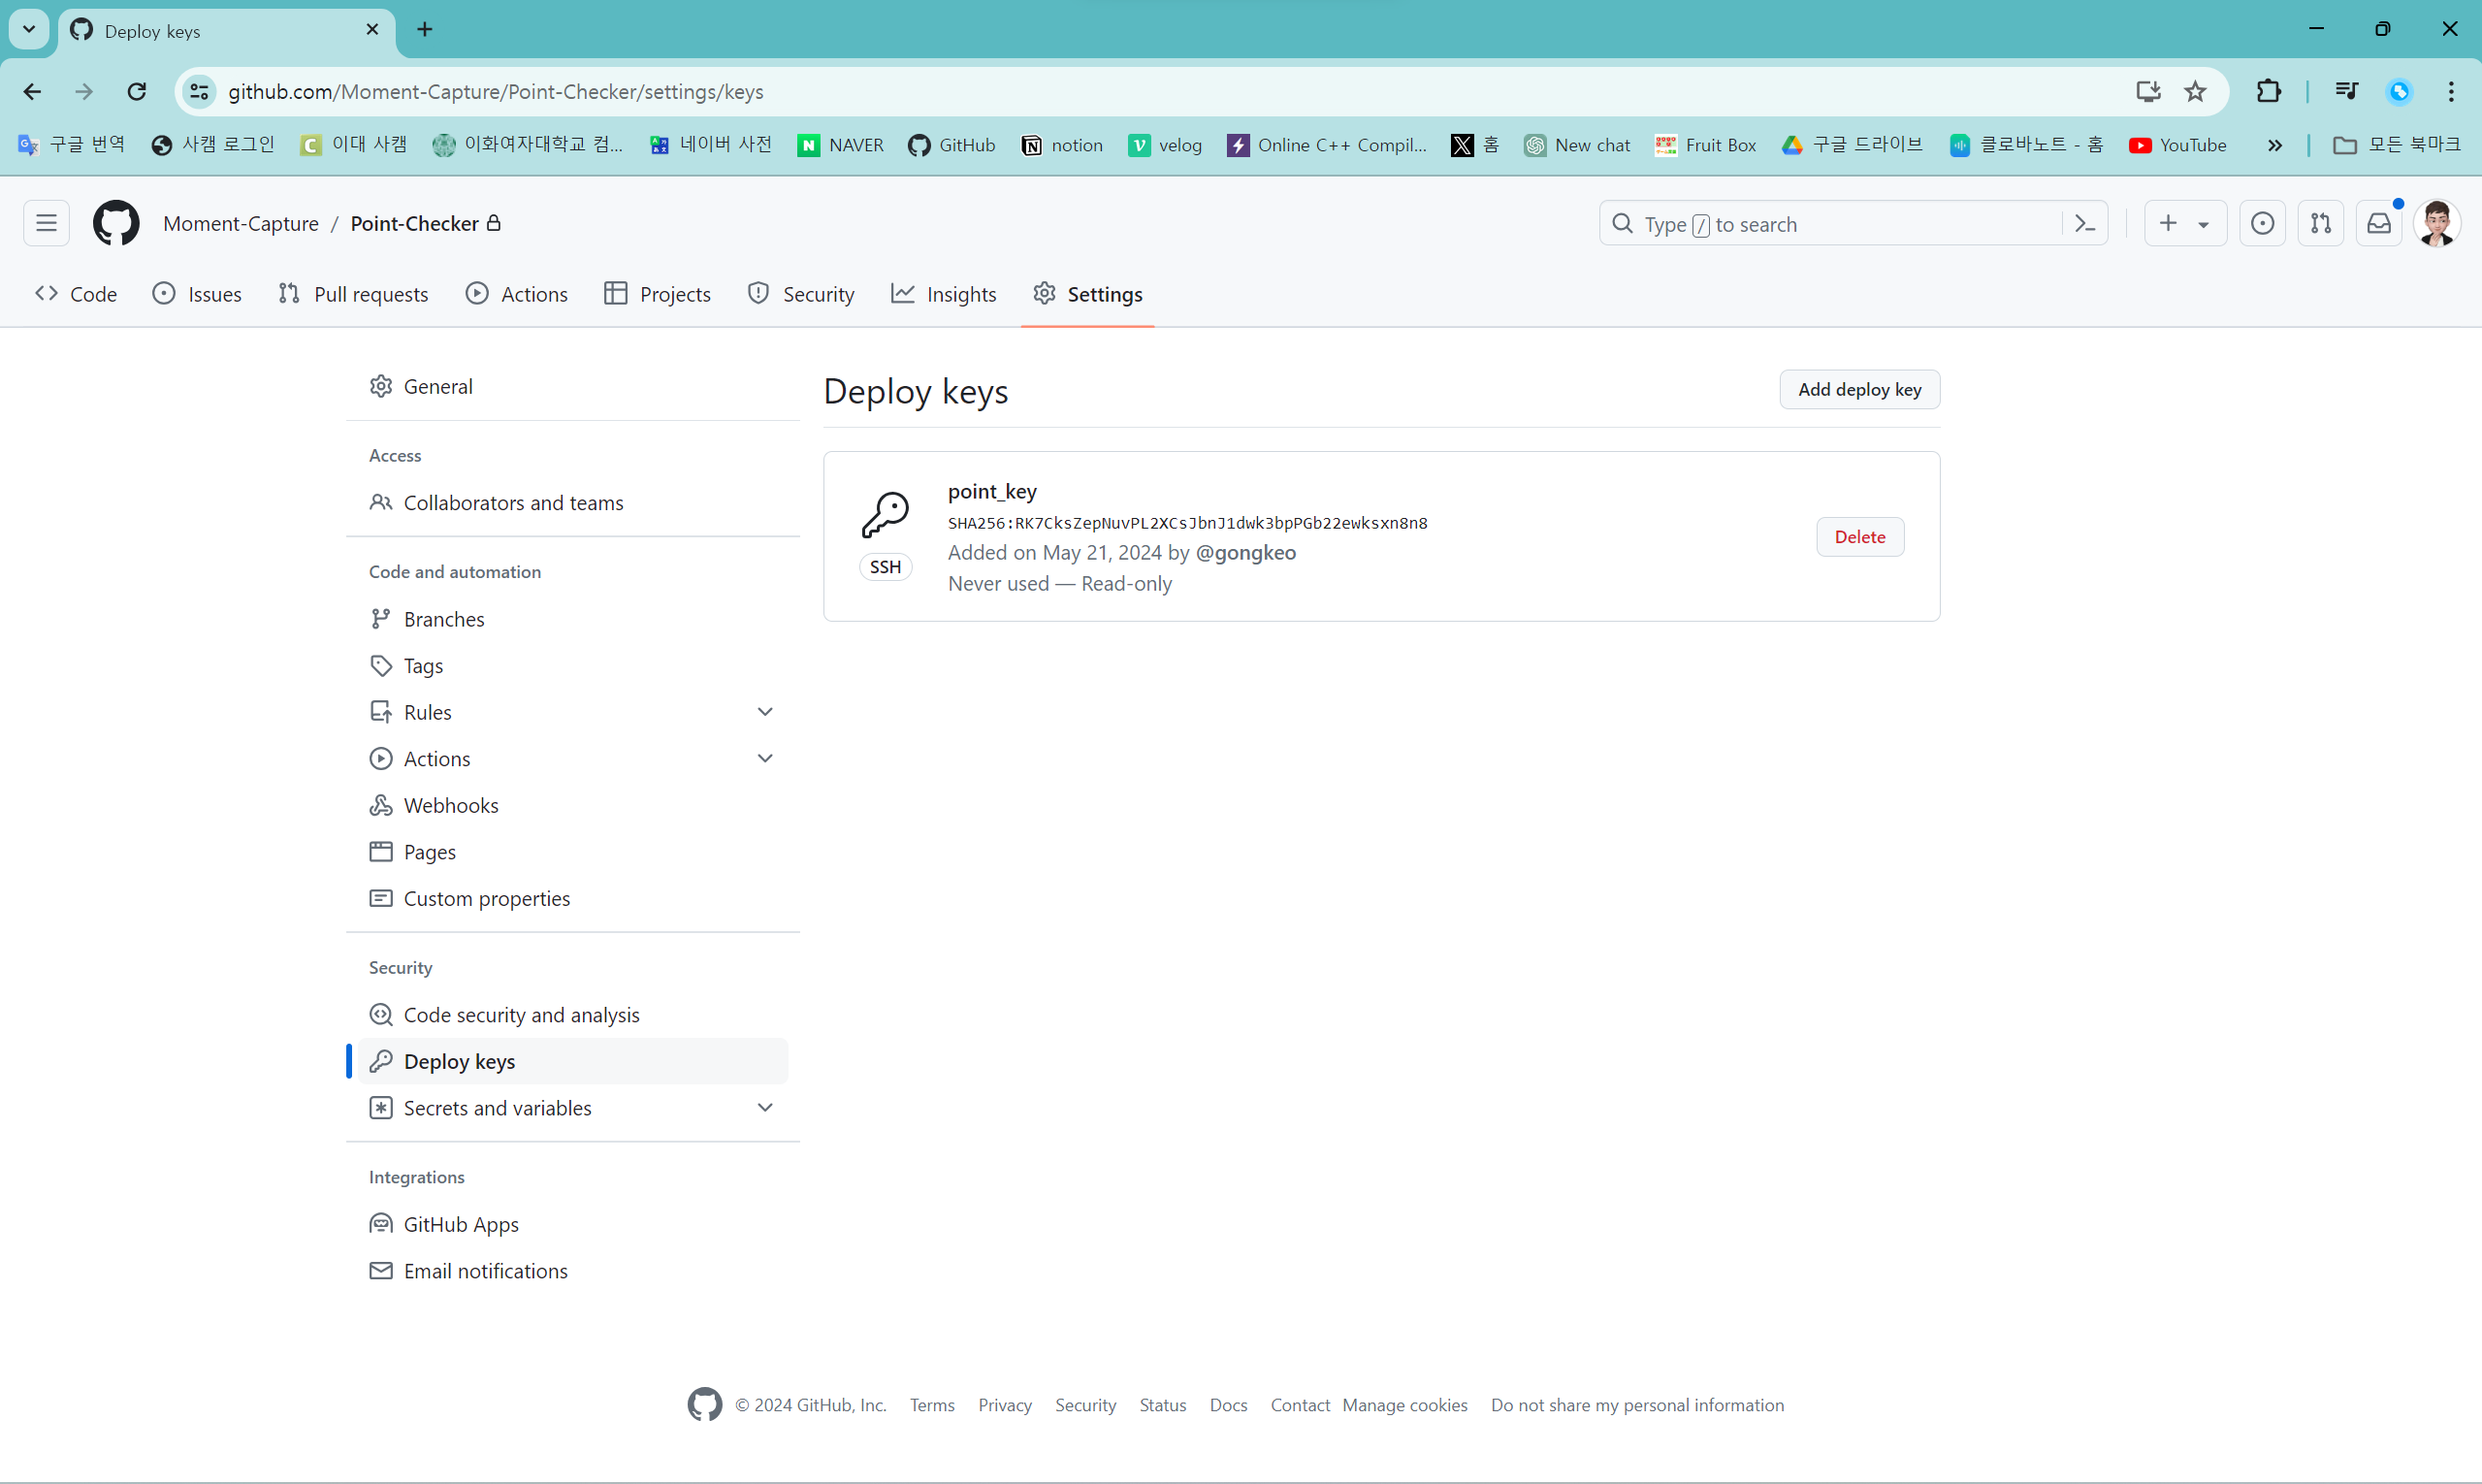Click the user profile avatar

coord(2437,223)
